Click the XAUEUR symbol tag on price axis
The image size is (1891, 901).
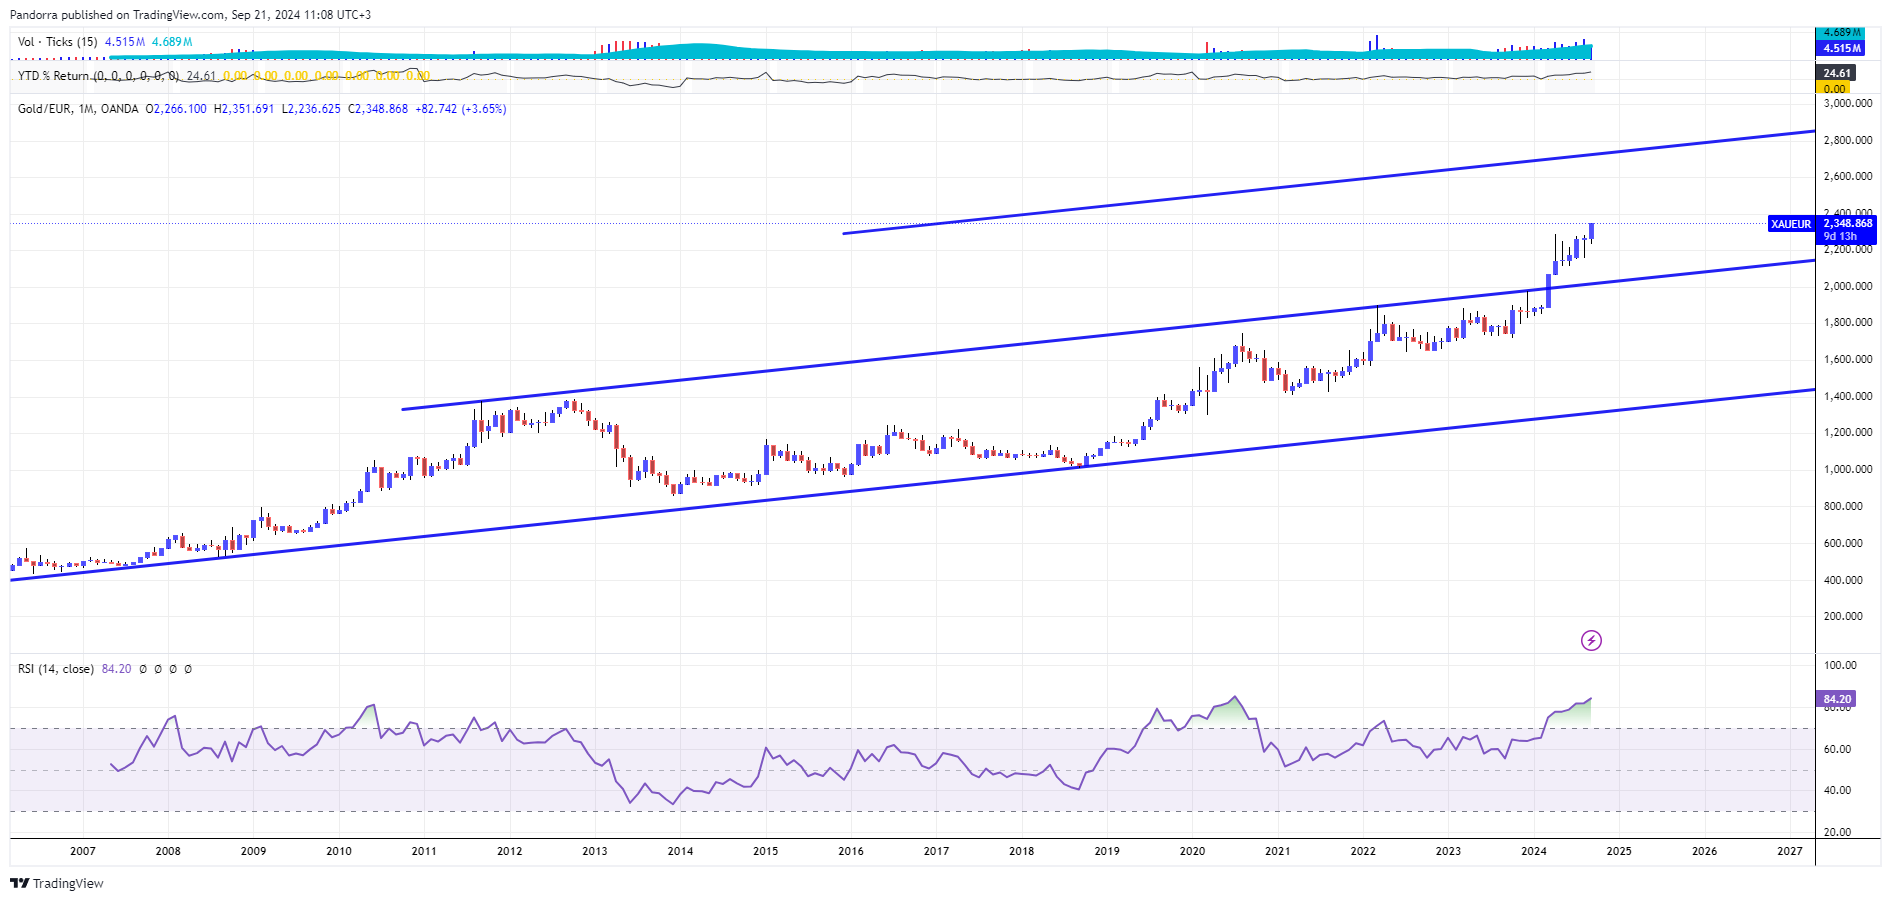click(1791, 224)
